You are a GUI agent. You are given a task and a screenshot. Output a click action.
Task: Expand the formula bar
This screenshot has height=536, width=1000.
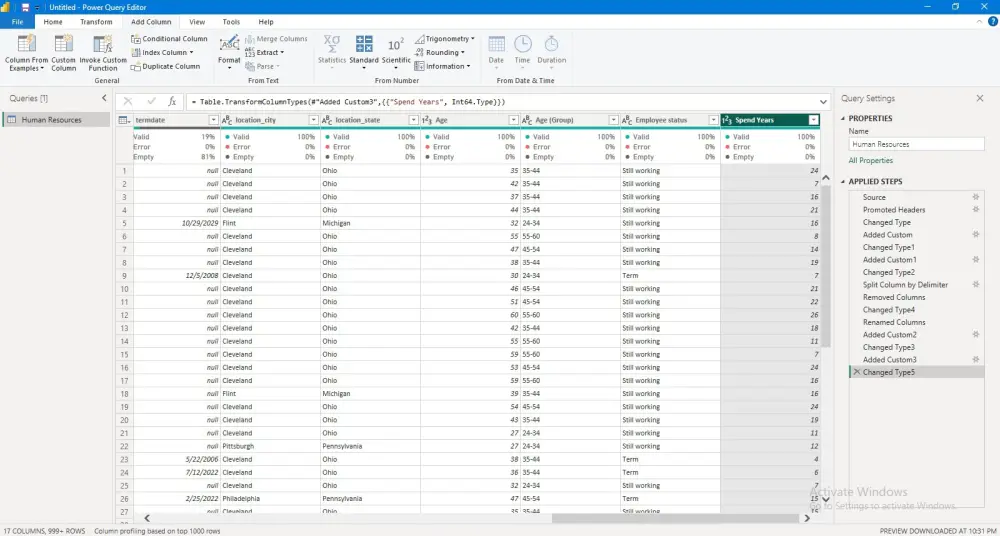coord(823,102)
